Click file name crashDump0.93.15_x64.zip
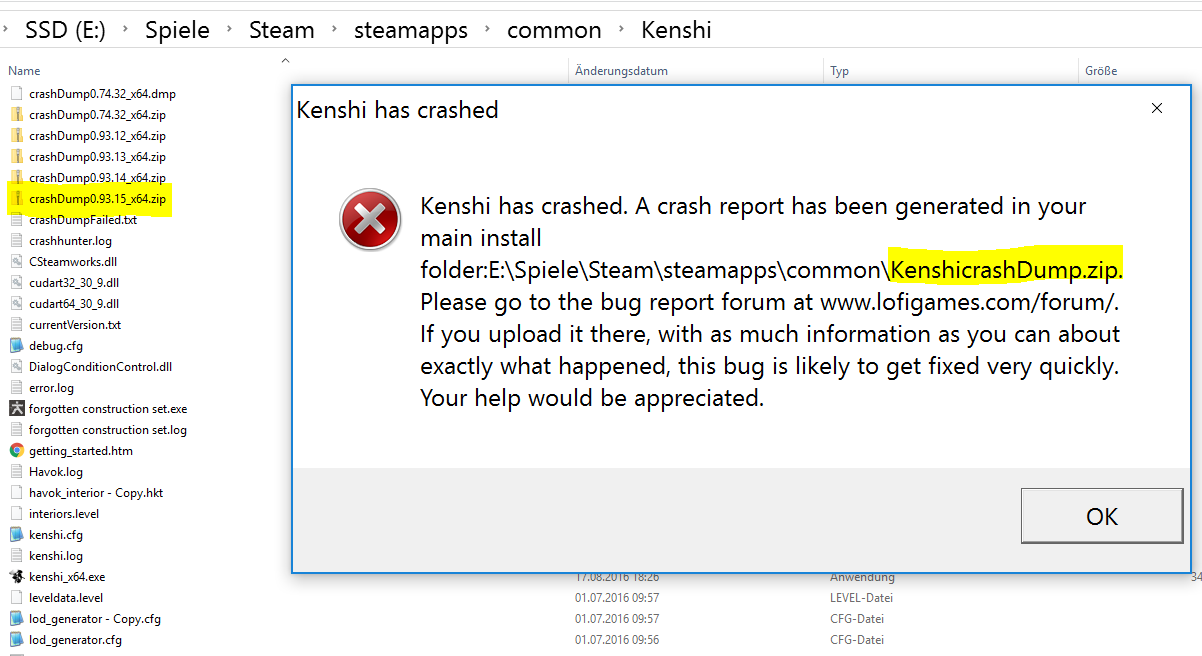This screenshot has height=656, width=1202. 97,198
